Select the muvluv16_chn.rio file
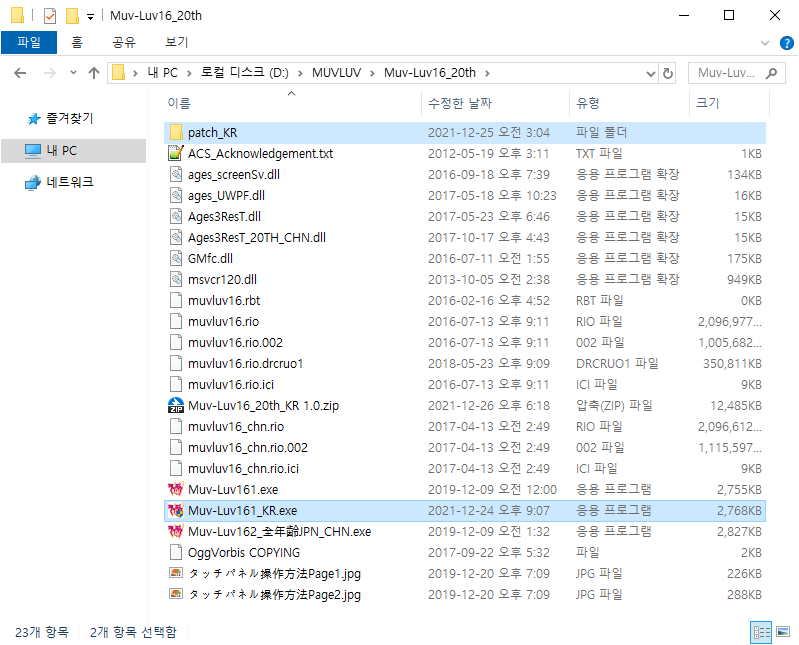 click(x=465, y=426)
